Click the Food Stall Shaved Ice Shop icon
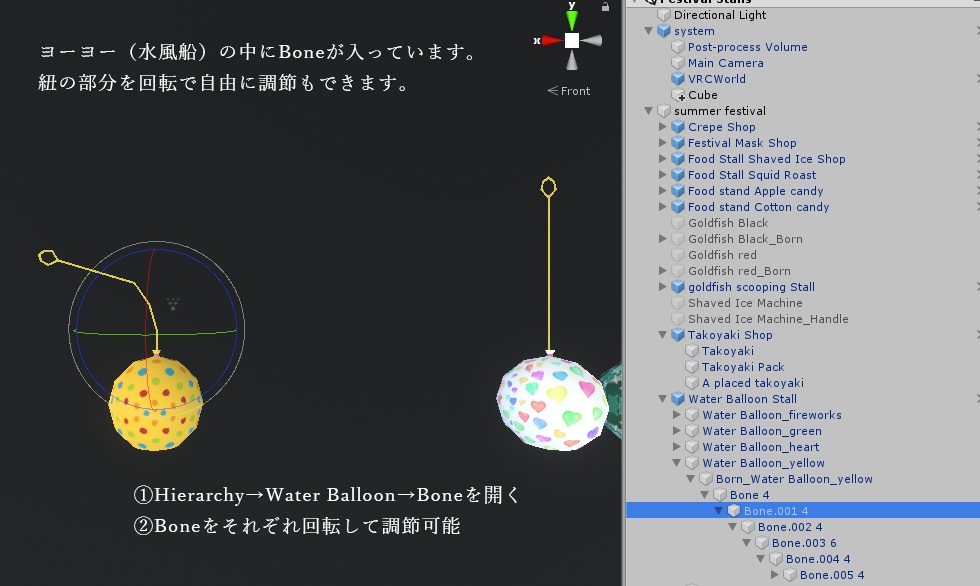Viewport: 980px width, 586px height. 678,159
